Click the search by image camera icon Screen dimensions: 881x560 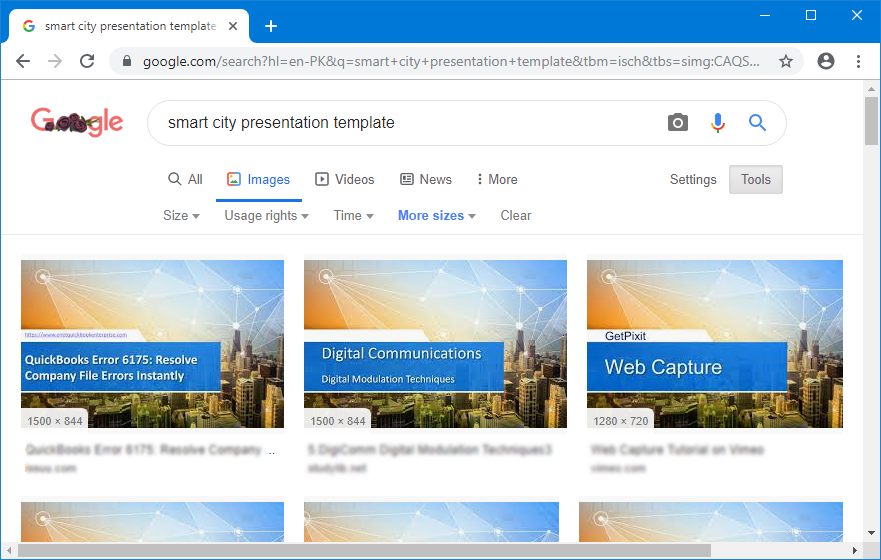(678, 123)
